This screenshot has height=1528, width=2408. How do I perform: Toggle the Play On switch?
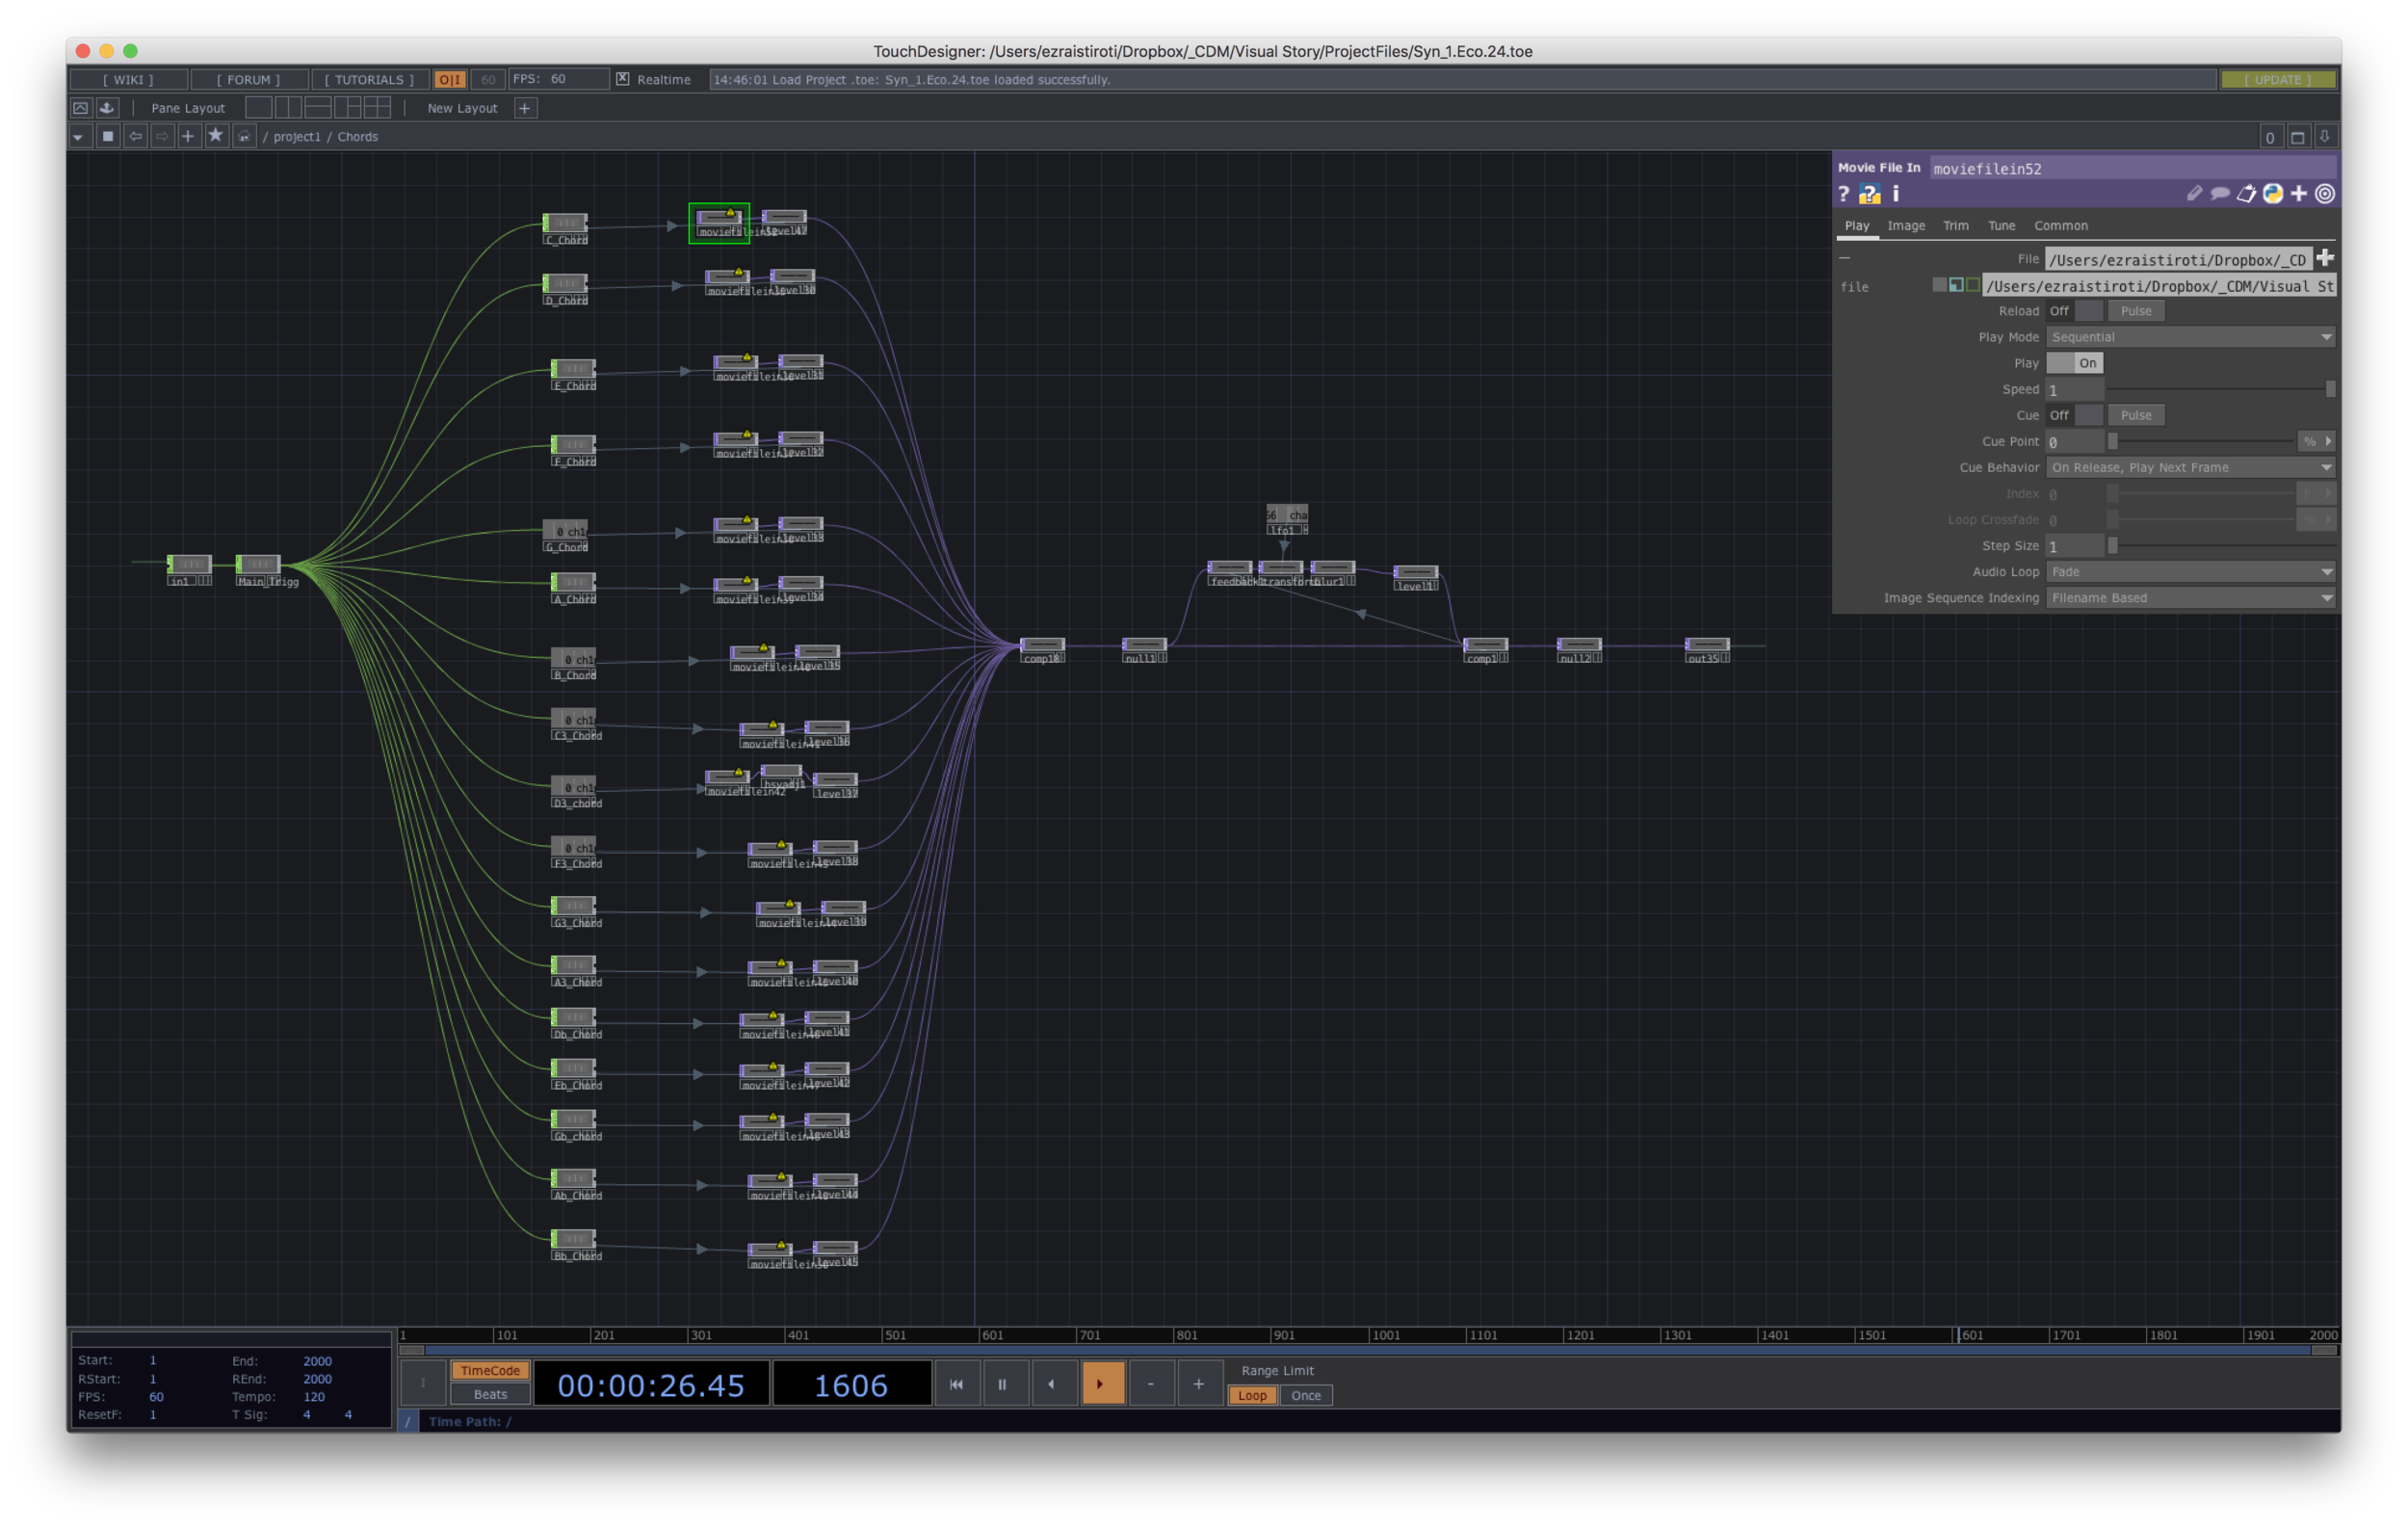click(x=2074, y=363)
